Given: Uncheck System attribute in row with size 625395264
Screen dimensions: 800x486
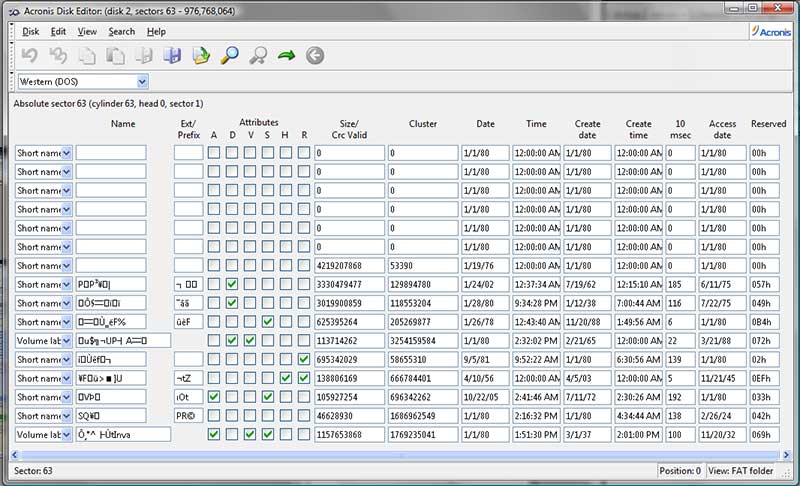Looking at the screenshot, I should 268,322.
